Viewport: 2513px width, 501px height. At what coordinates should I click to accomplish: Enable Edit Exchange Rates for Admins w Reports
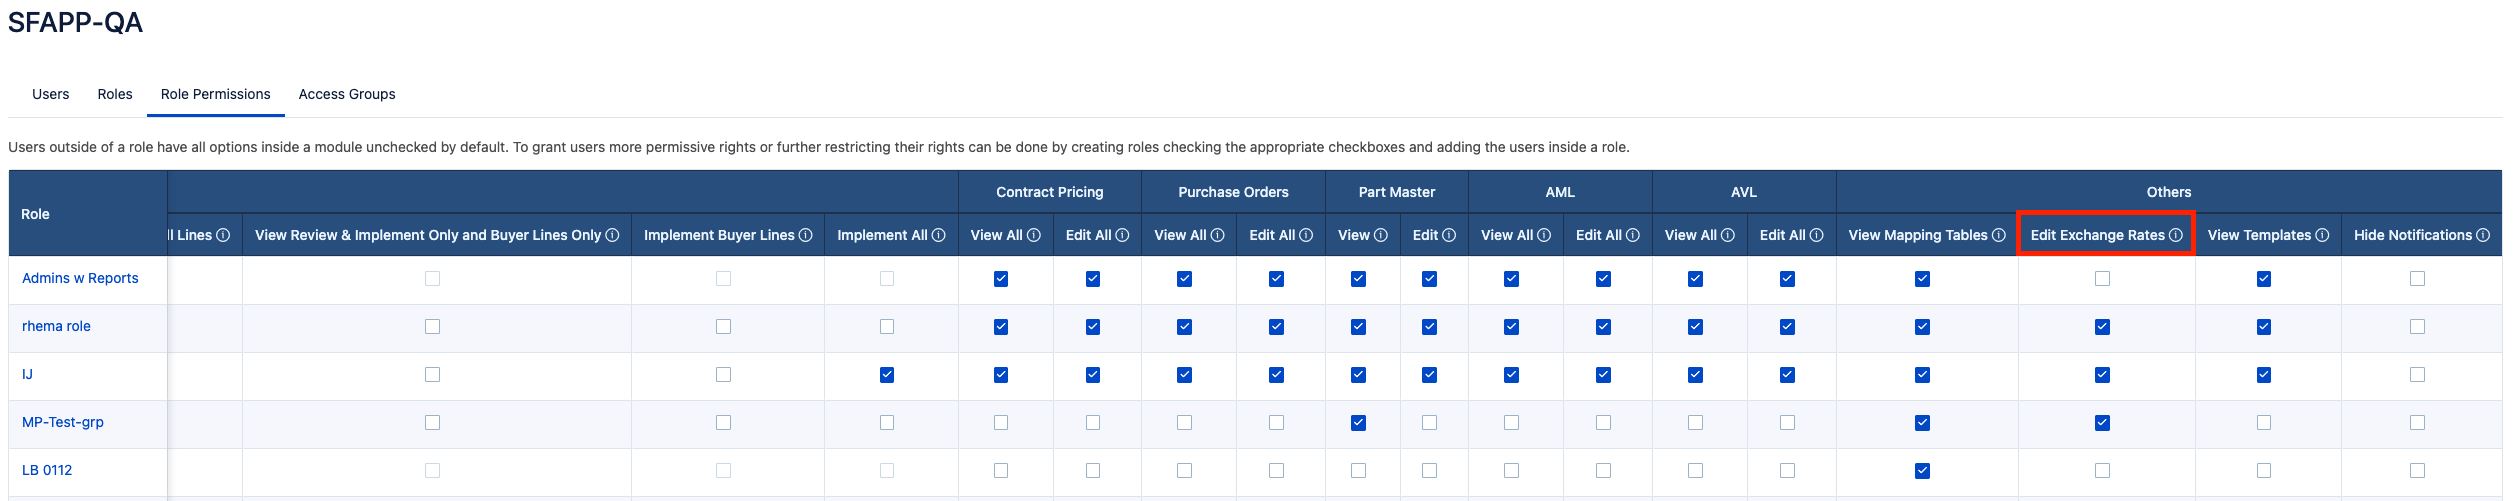(2102, 279)
